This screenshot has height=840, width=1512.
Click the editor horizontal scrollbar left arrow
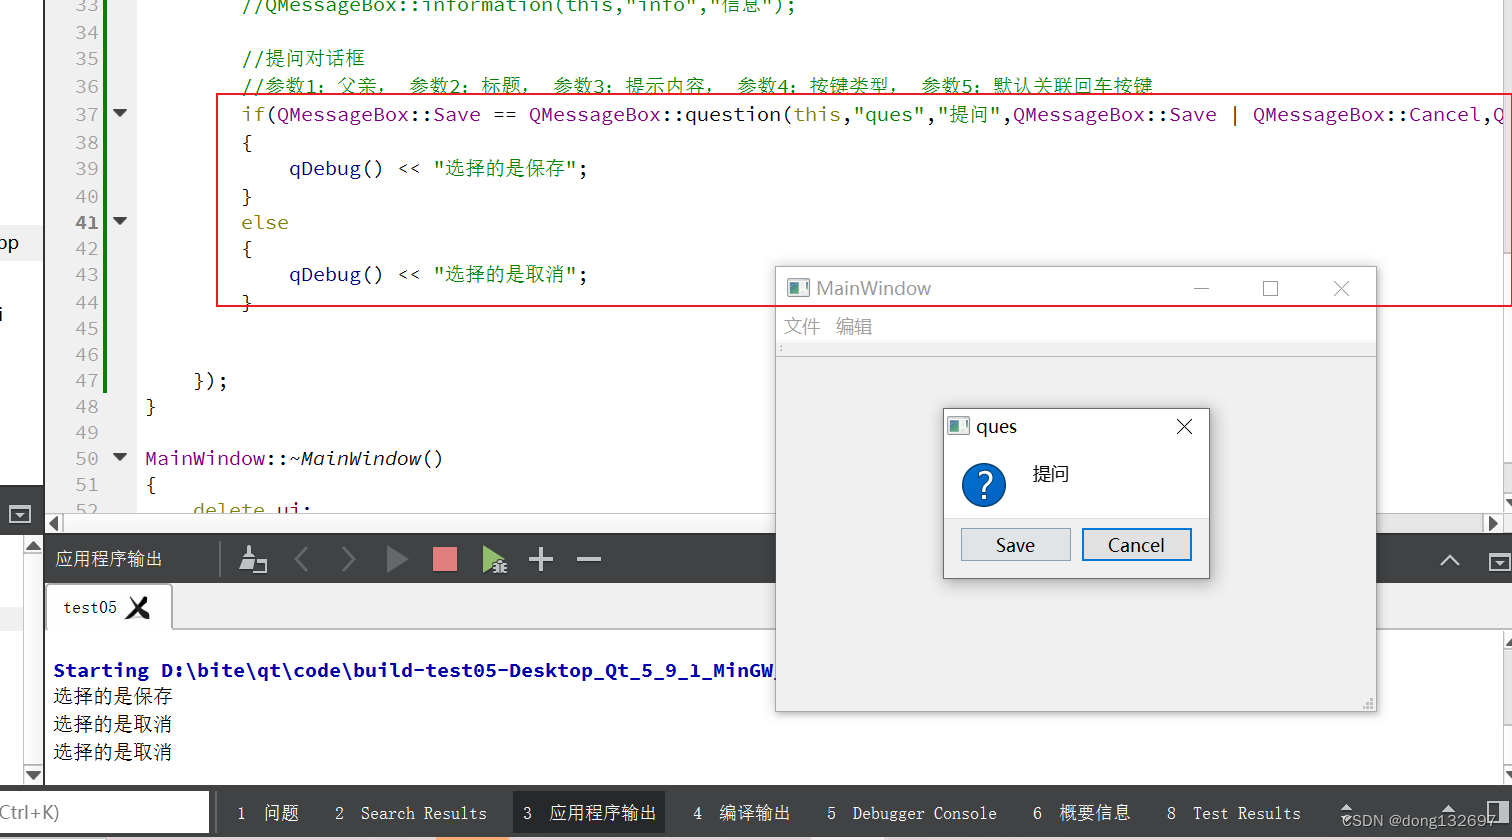click(x=54, y=522)
